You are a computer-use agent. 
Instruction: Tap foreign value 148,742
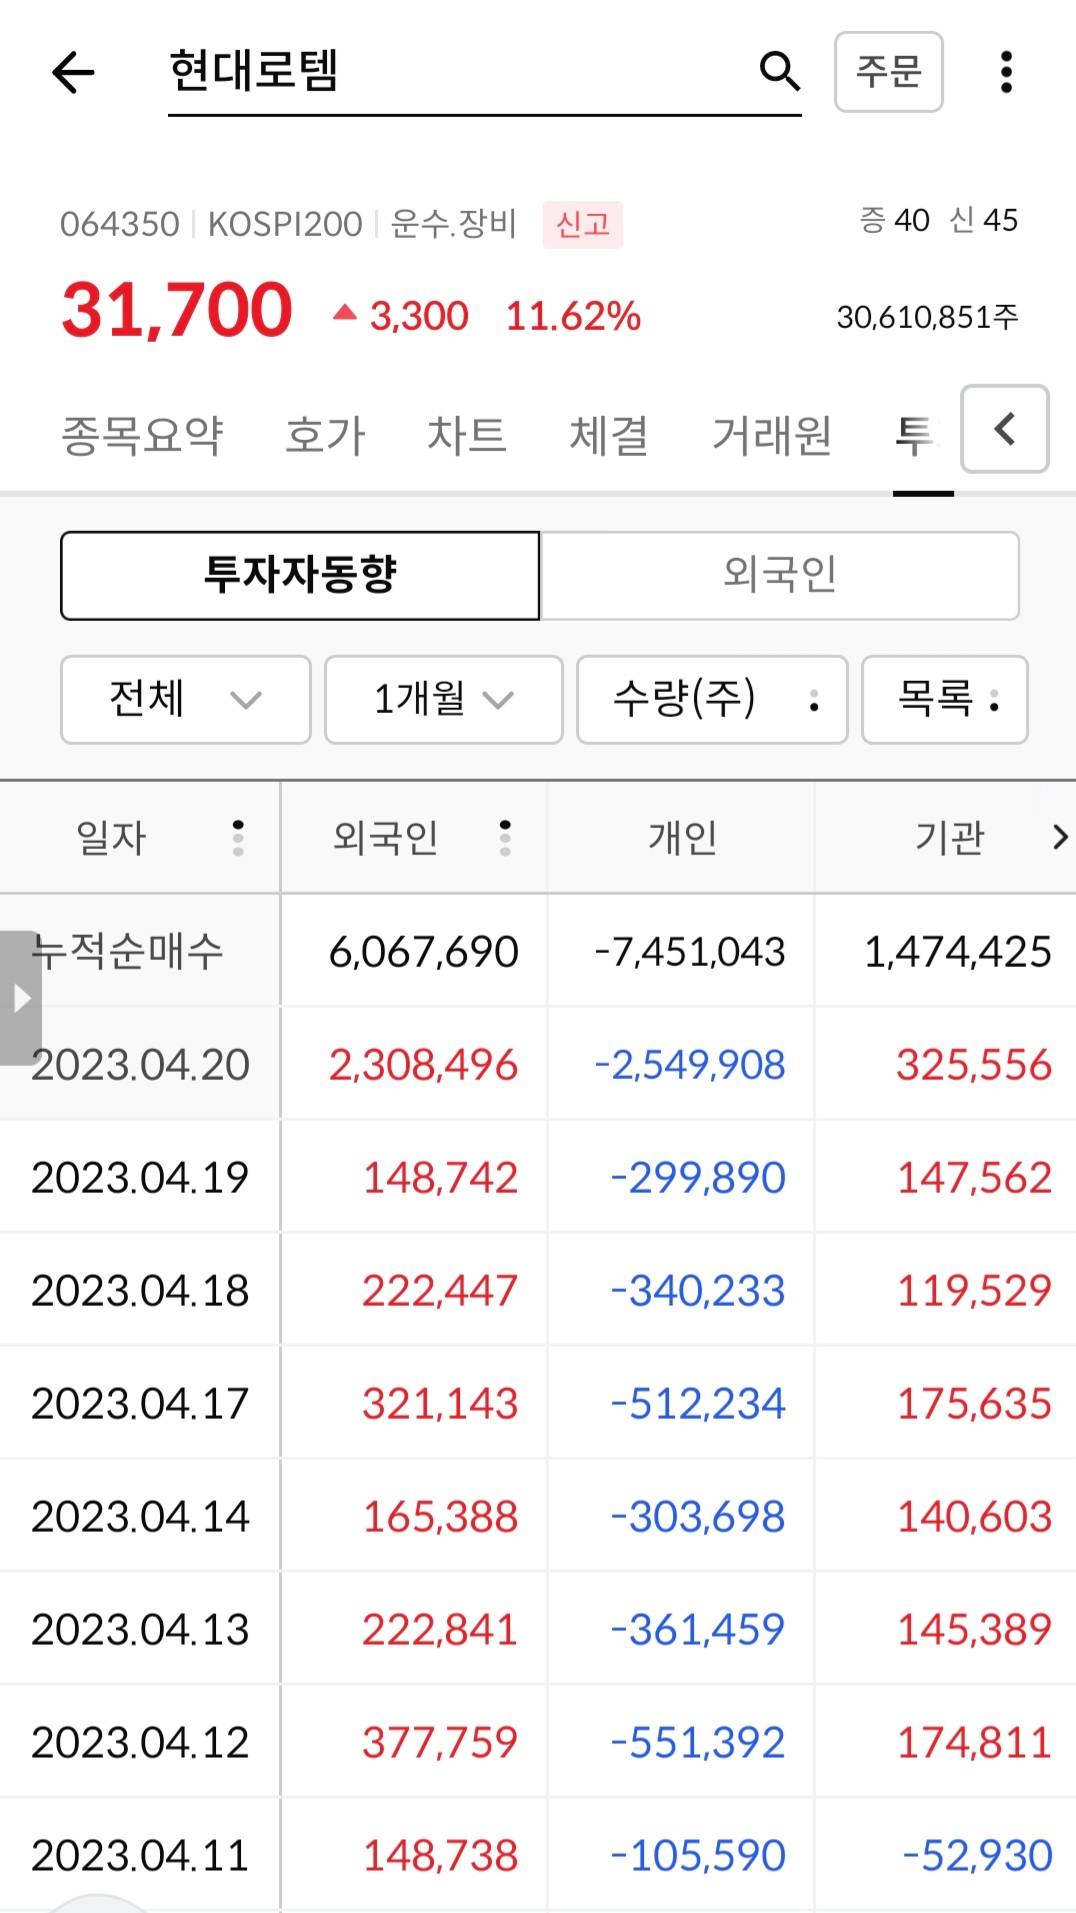(440, 1178)
